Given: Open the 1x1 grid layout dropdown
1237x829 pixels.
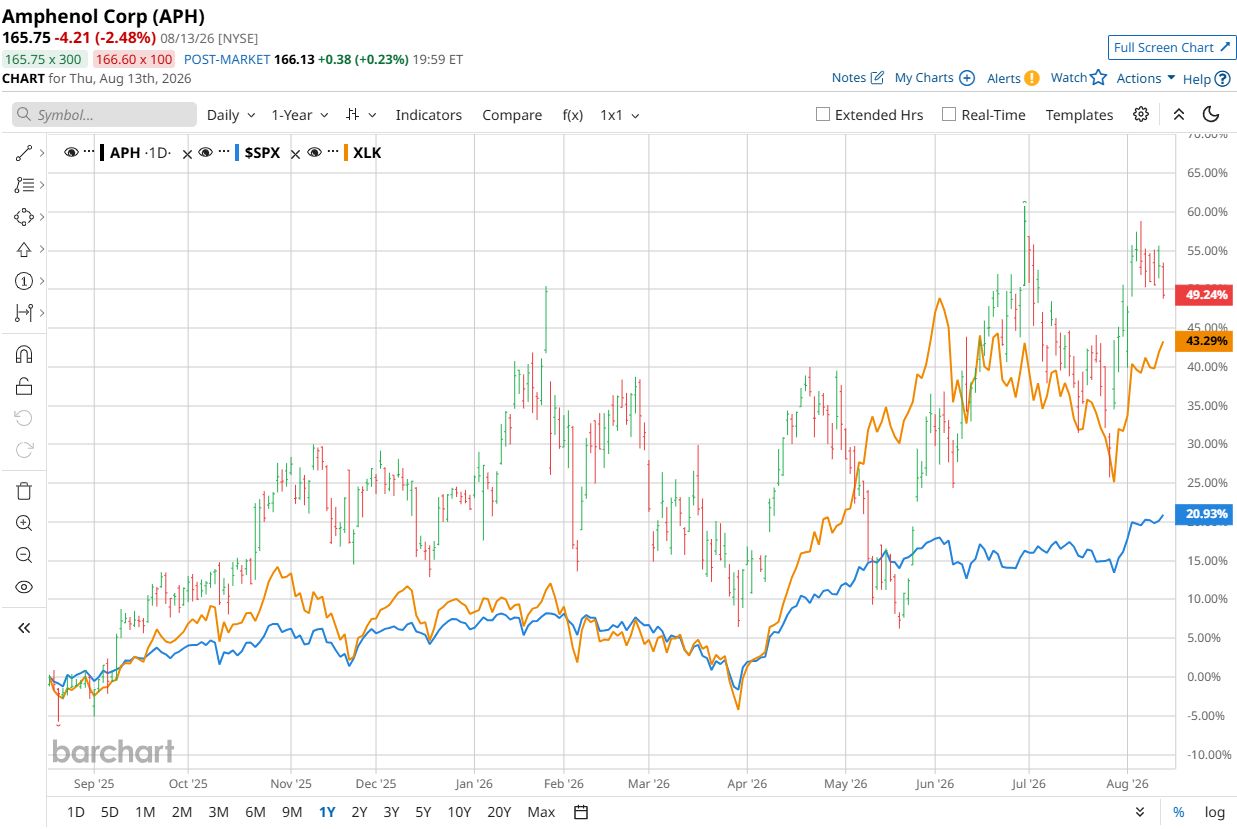Looking at the screenshot, I should [620, 115].
